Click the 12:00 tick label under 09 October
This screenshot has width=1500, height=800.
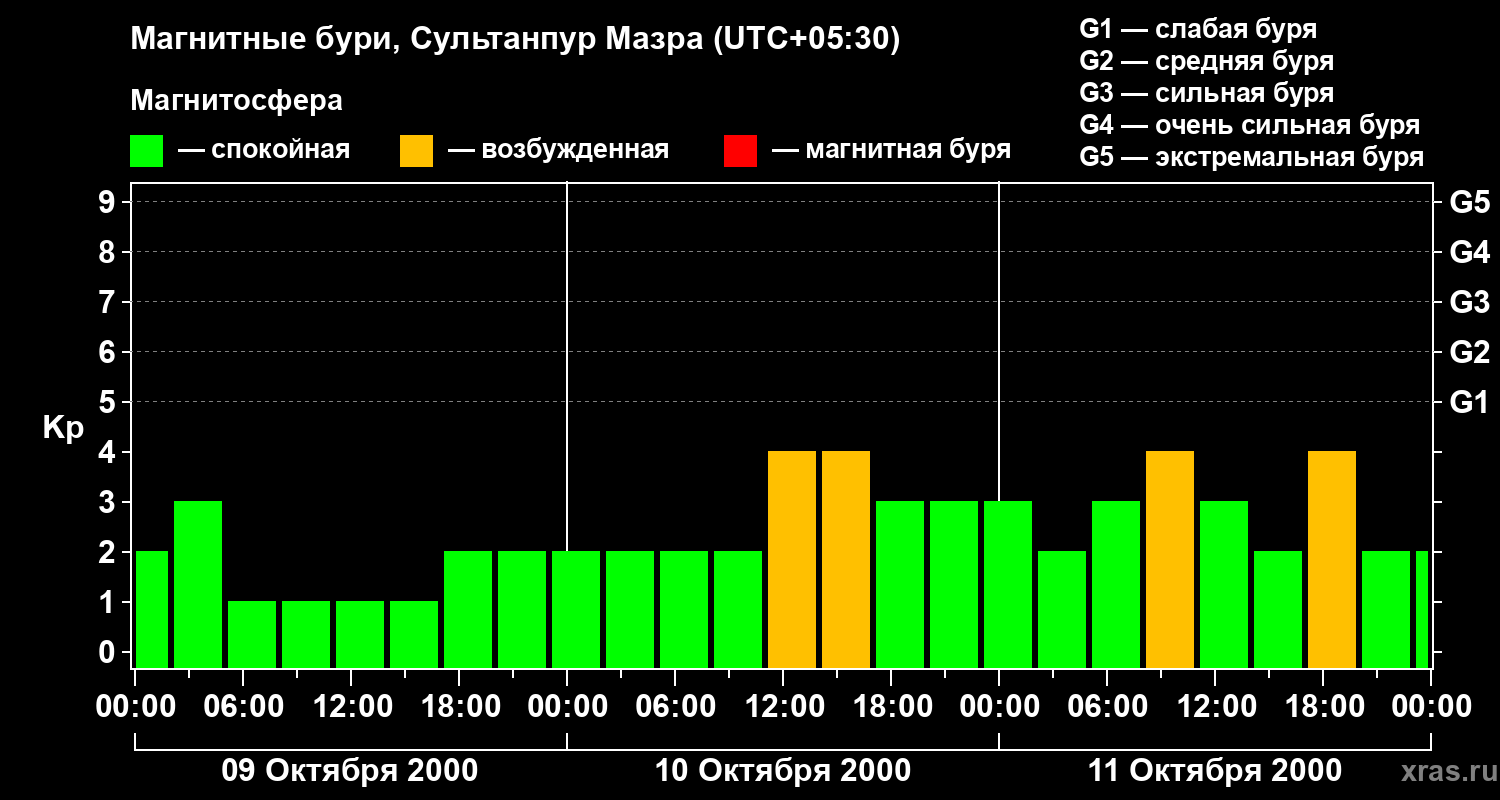352,707
